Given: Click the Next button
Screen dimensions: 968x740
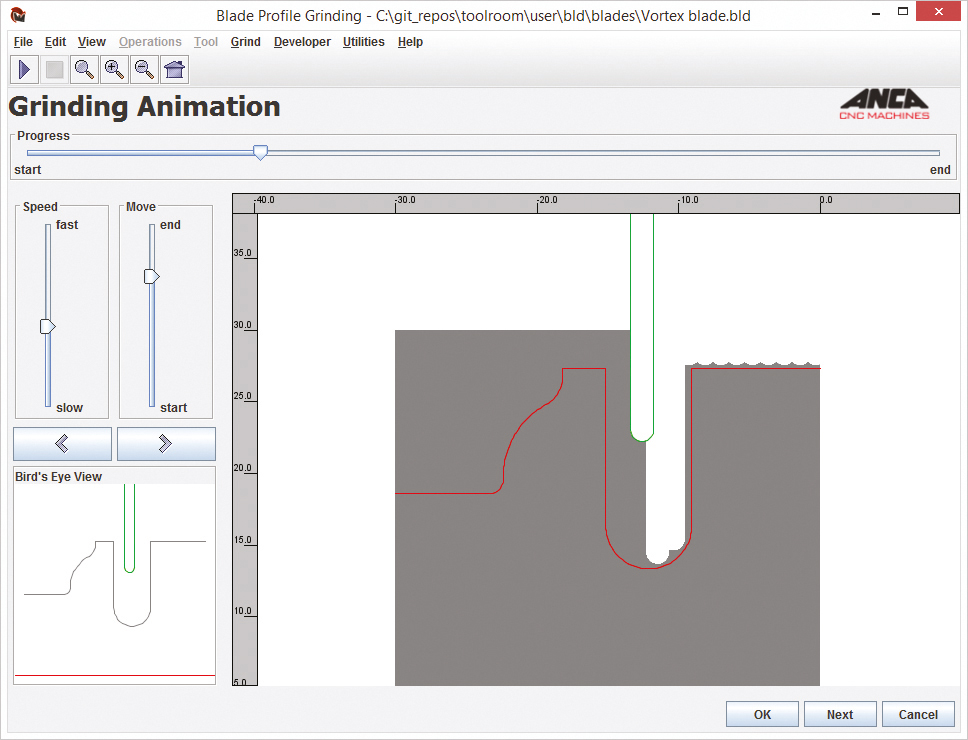Looking at the screenshot, I should tap(840, 714).
